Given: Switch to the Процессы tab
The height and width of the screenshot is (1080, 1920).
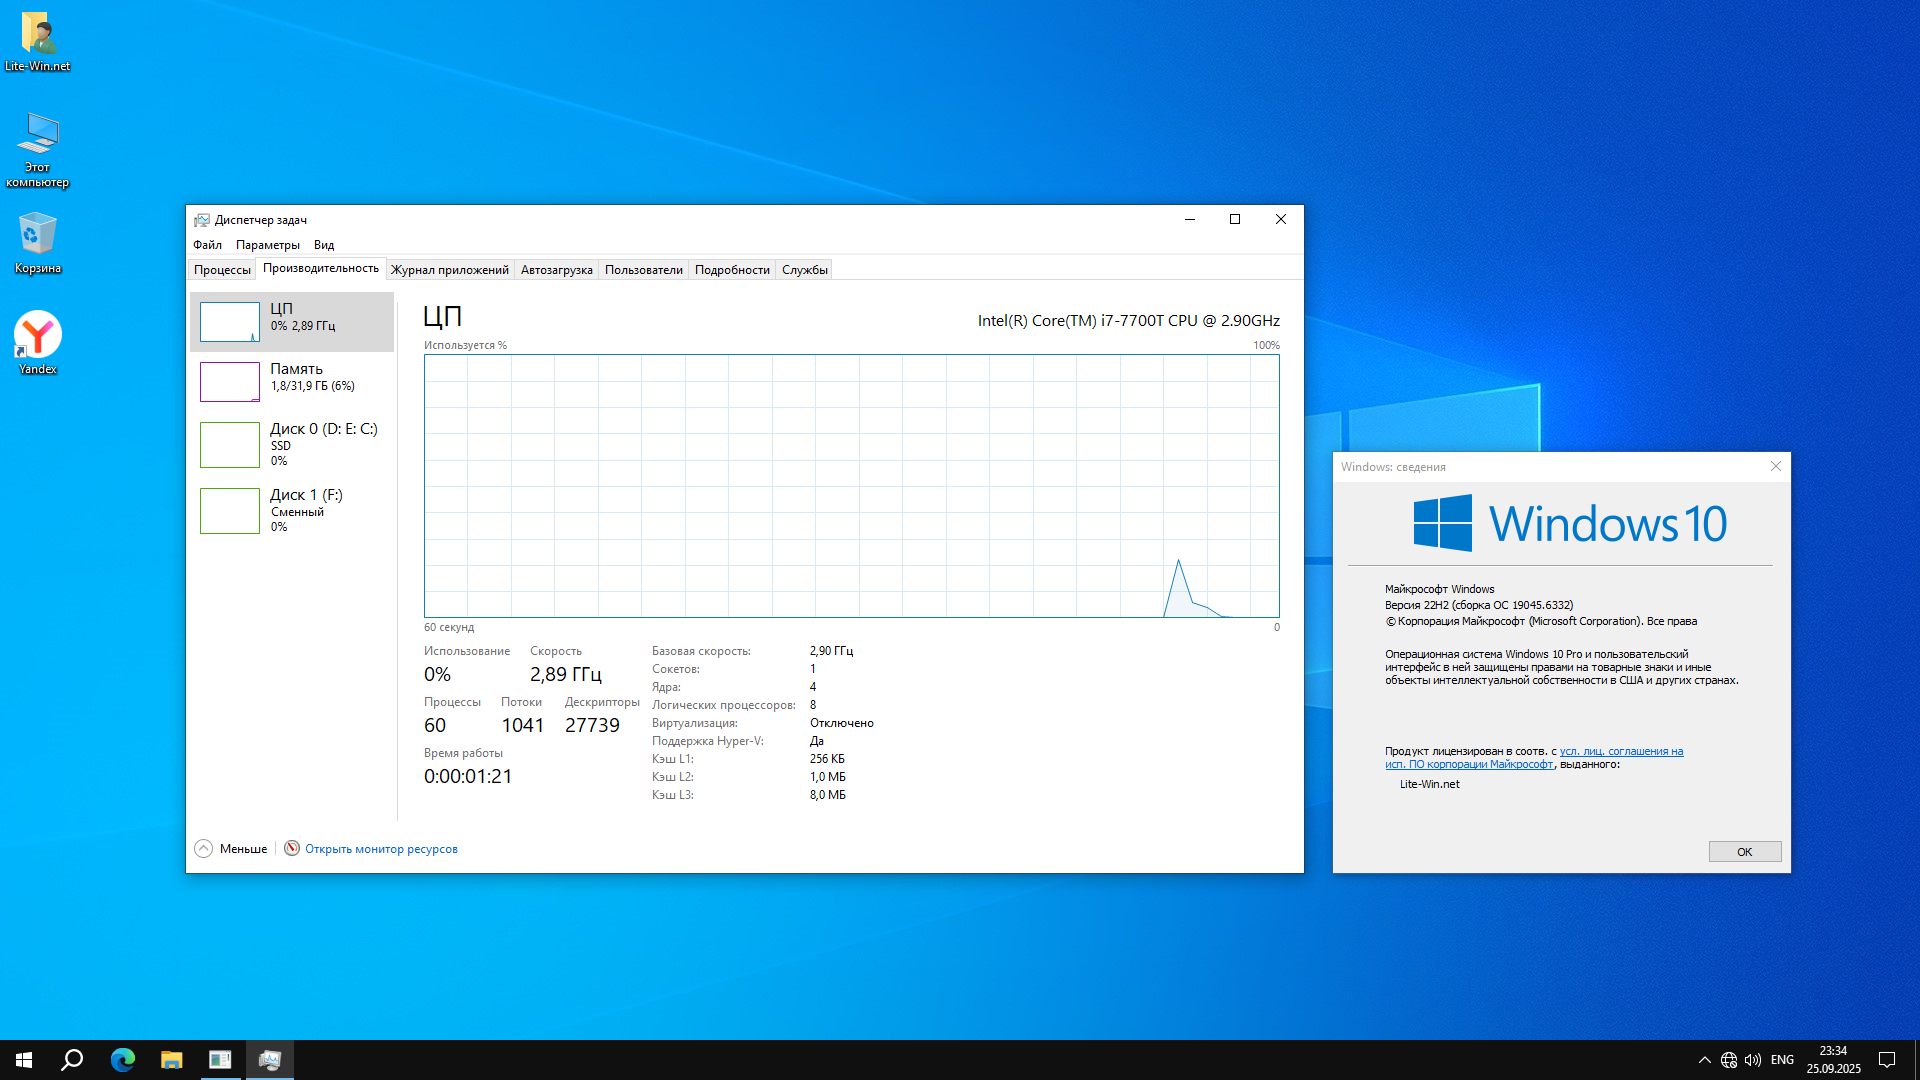Looking at the screenshot, I should point(222,270).
